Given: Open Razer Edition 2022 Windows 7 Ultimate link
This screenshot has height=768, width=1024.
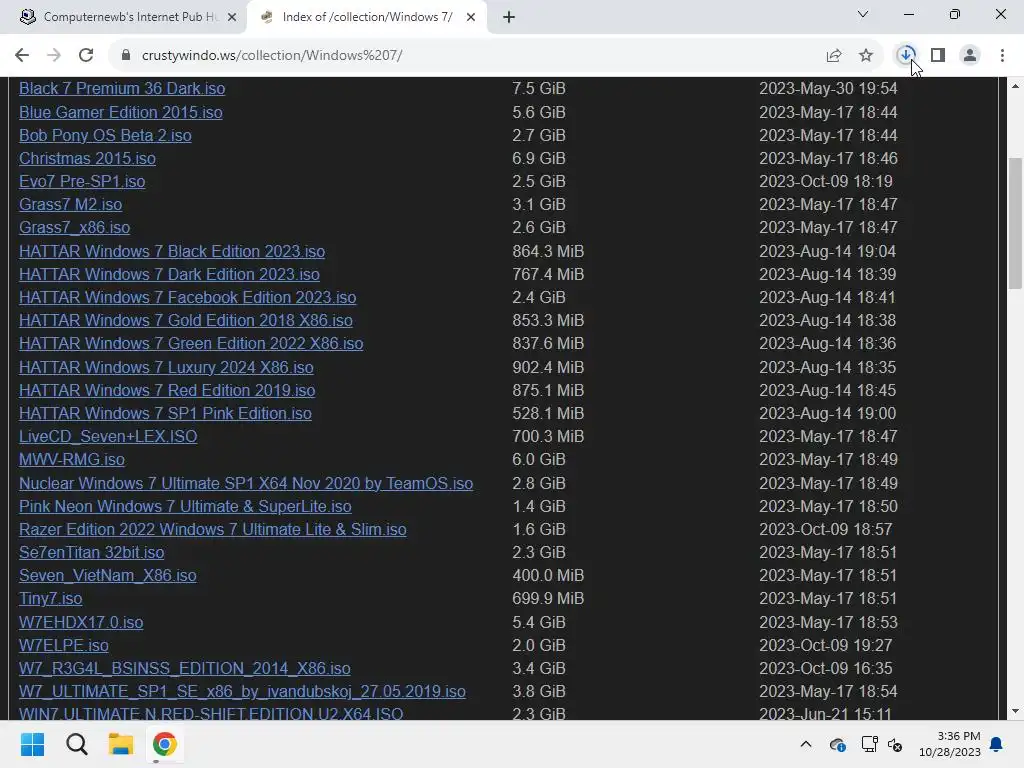Looking at the screenshot, I should [x=213, y=529].
